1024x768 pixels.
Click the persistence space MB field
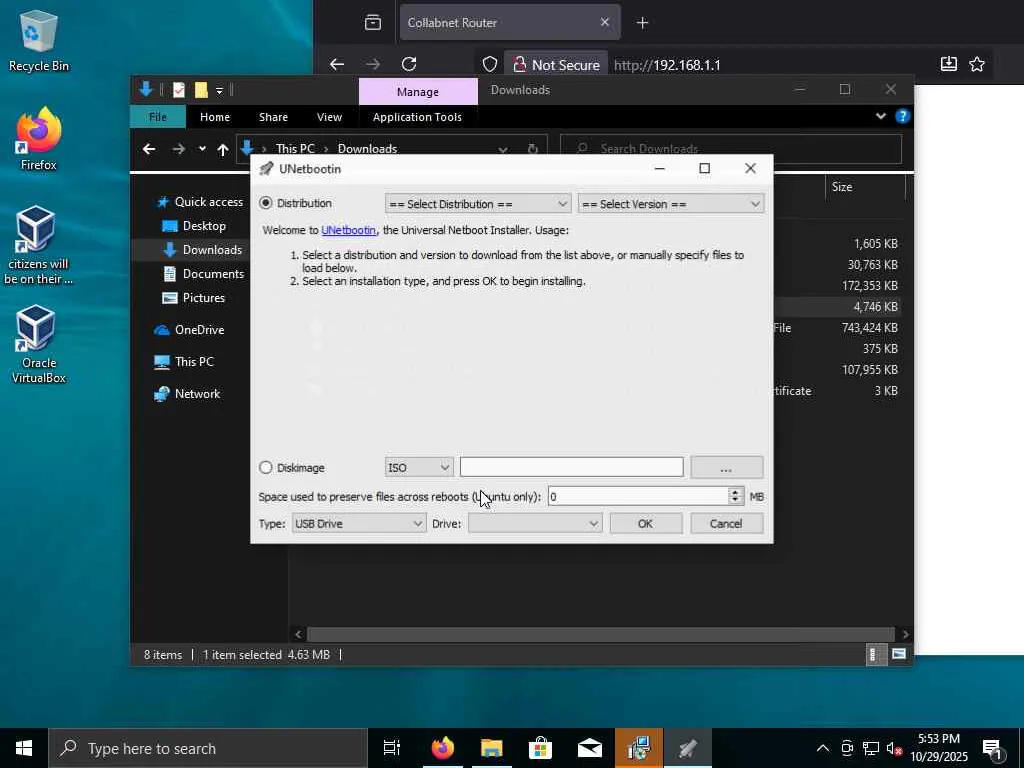[x=638, y=496]
